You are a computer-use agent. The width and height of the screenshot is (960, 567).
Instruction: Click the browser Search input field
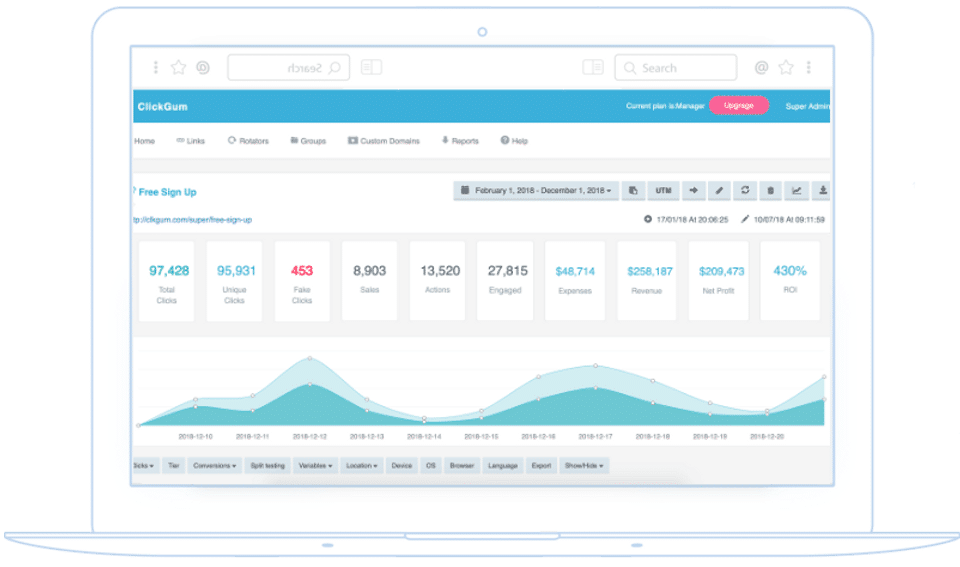tap(675, 67)
